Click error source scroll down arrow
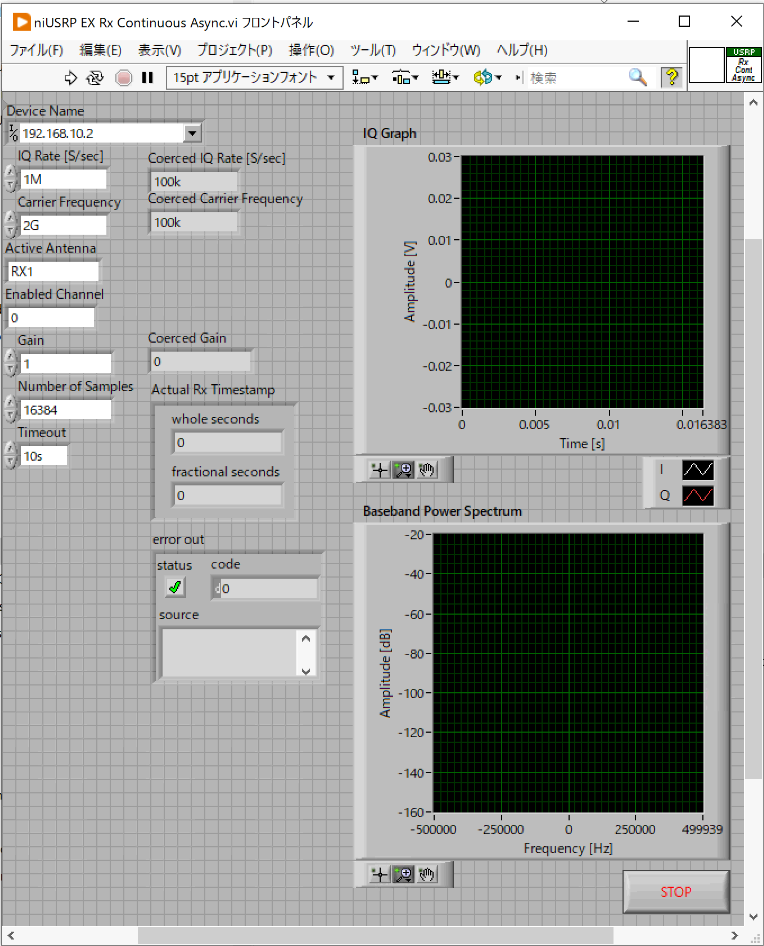Viewport: 764px width, 946px height. 306,670
